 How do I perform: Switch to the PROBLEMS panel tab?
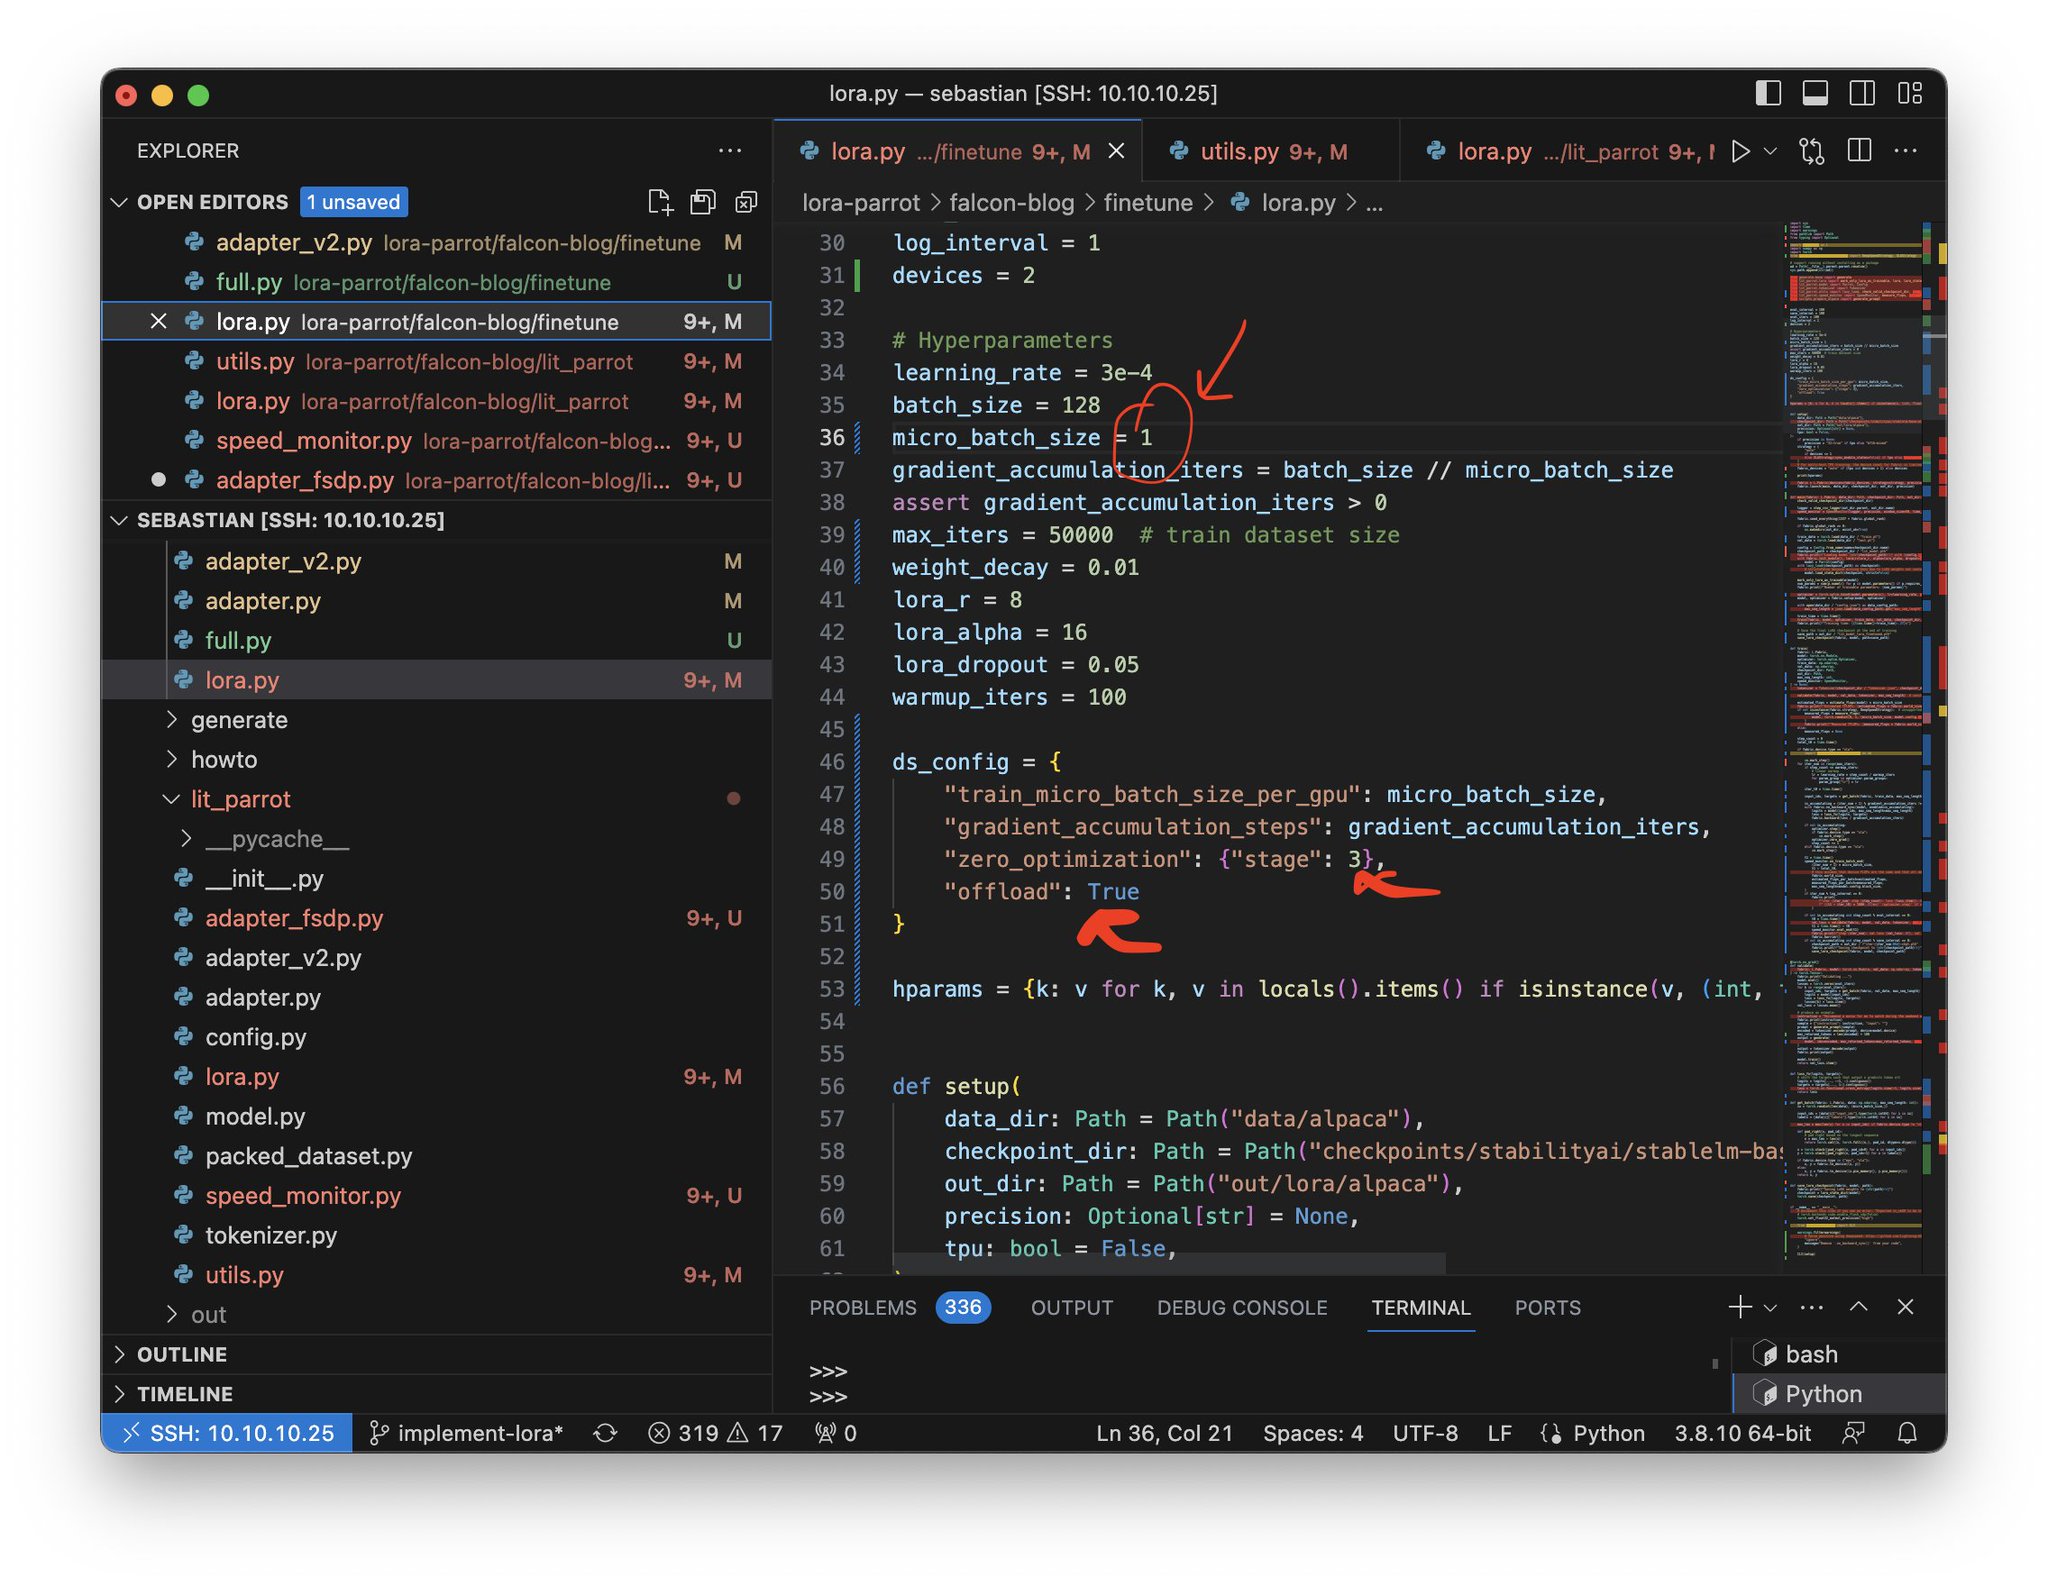pos(862,1308)
